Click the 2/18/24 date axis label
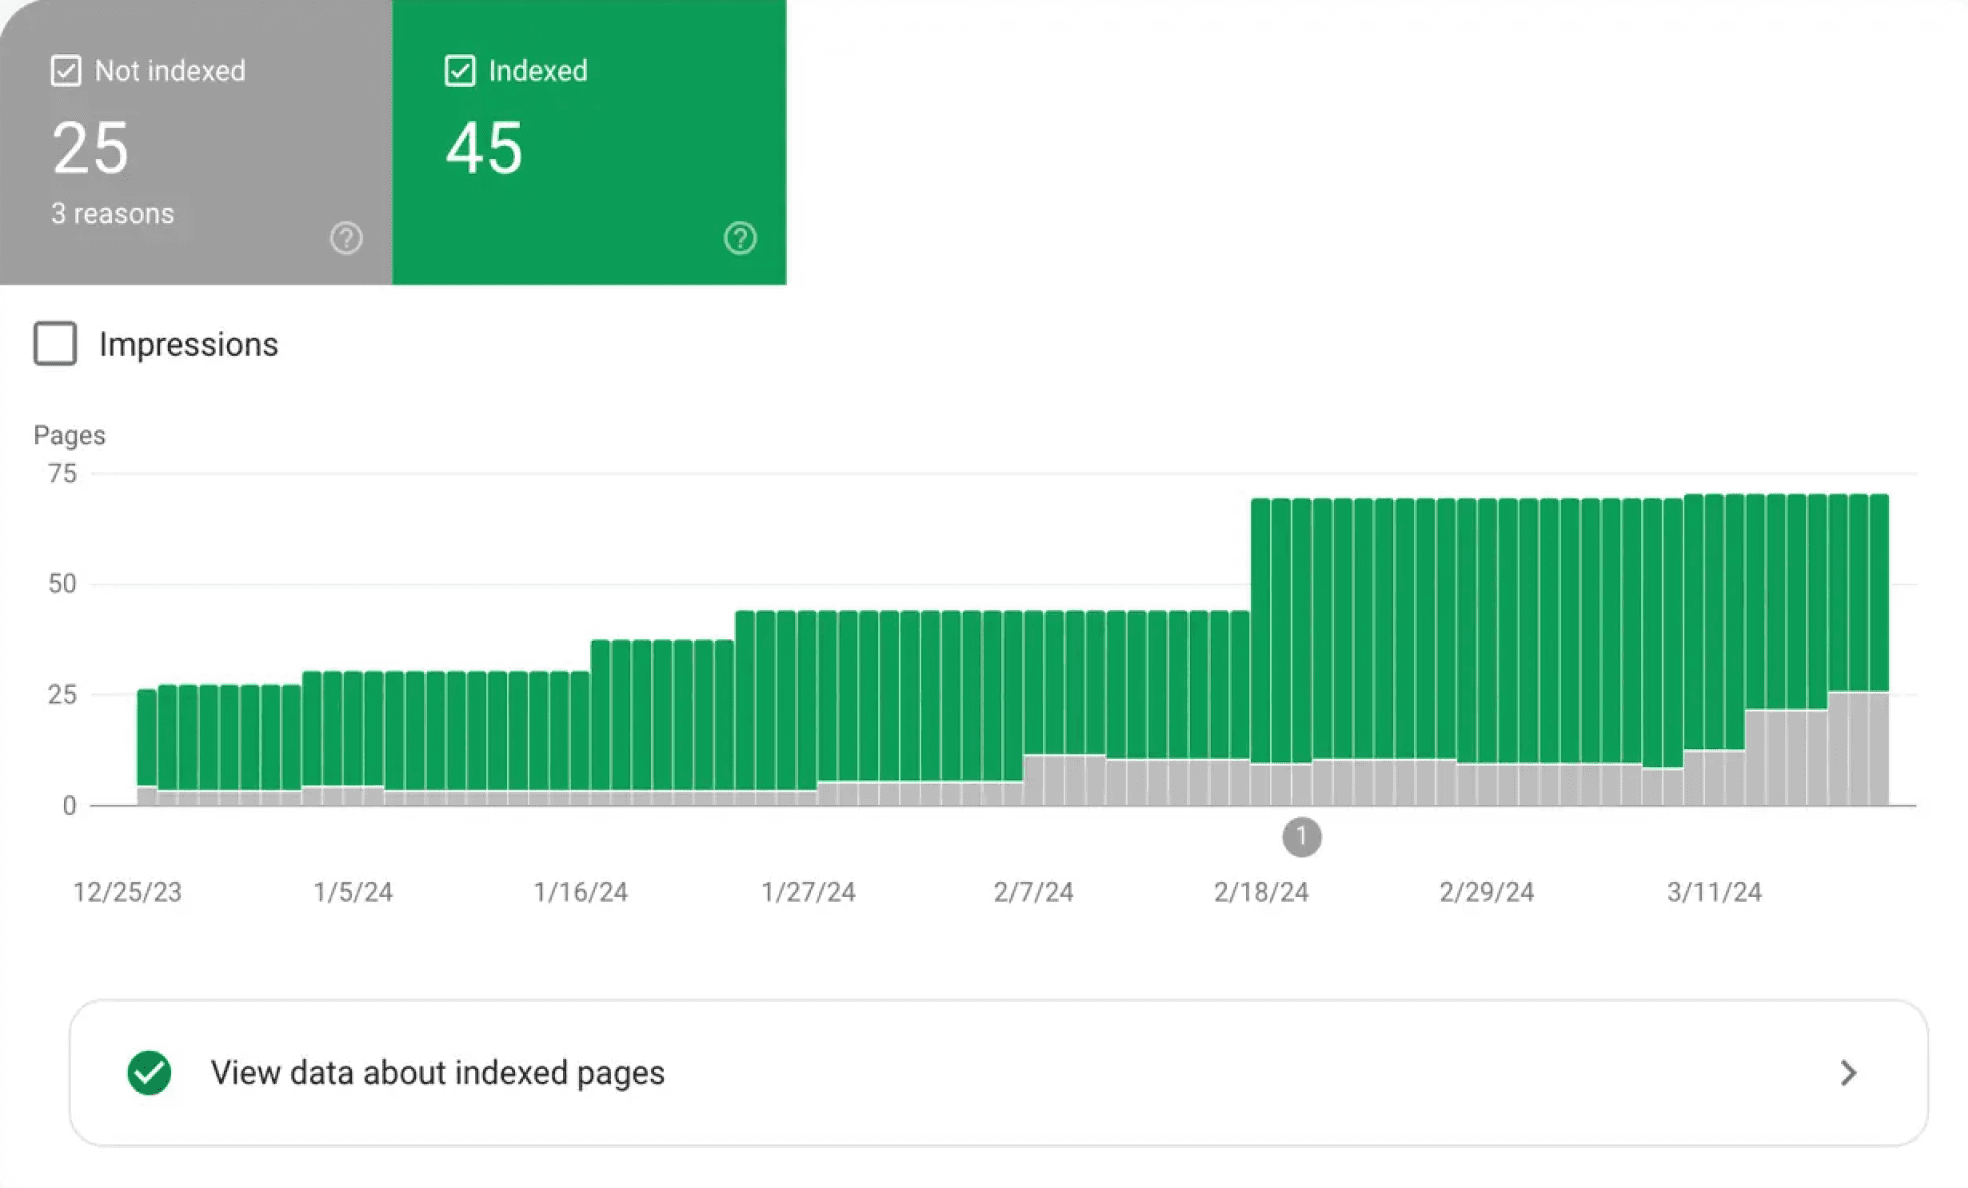 click(1260, 892)
